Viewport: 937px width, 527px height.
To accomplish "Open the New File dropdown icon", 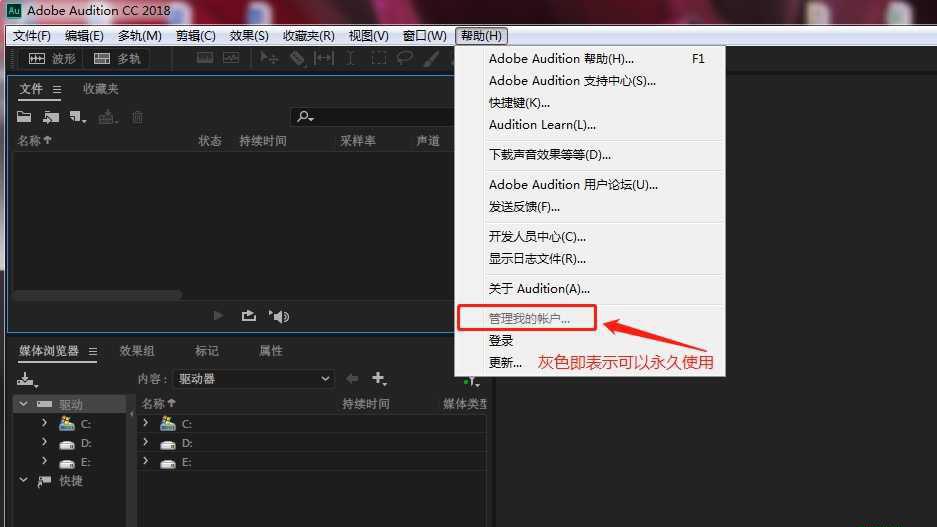I will click(78, 117).
